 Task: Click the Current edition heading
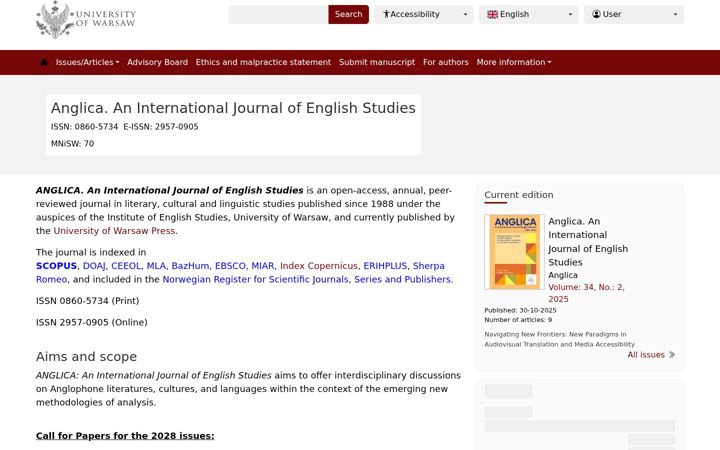pos(519,195)
